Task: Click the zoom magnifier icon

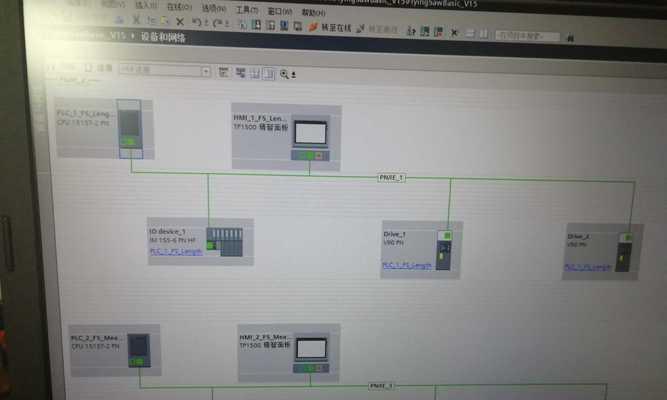Action: point(284,74)
